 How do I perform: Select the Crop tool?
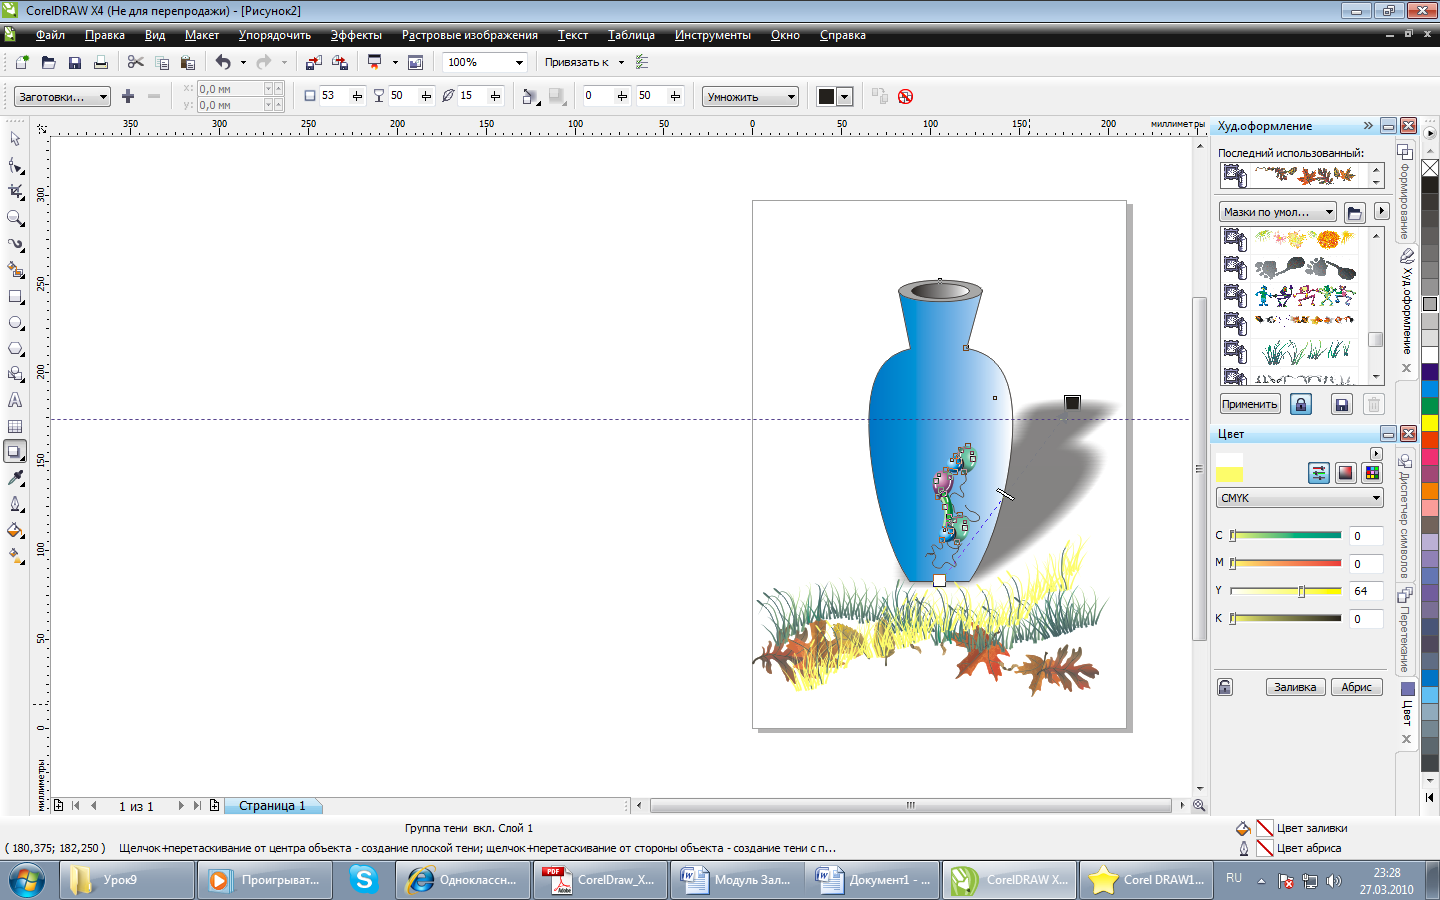(x=15, y=191)
